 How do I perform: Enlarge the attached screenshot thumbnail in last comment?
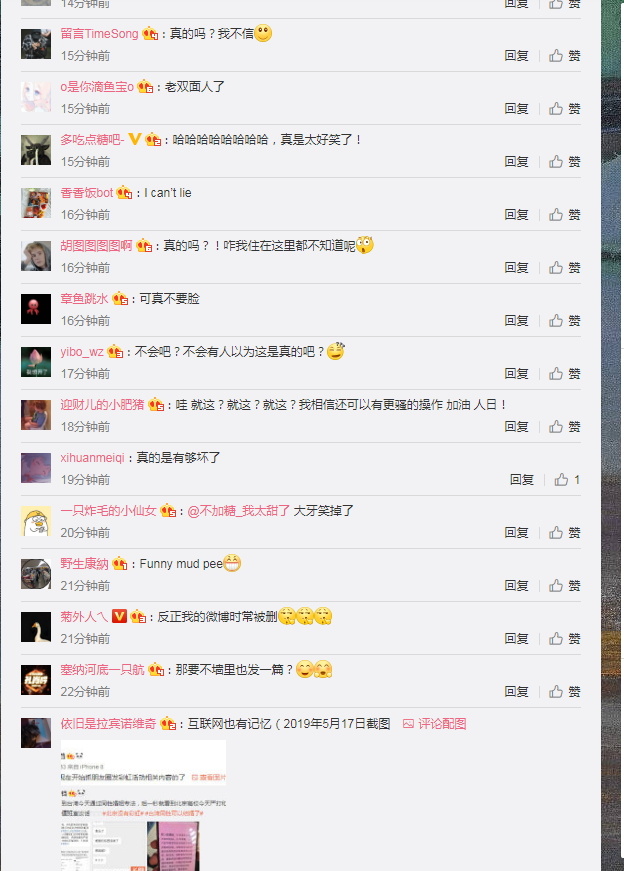(143, 805)
